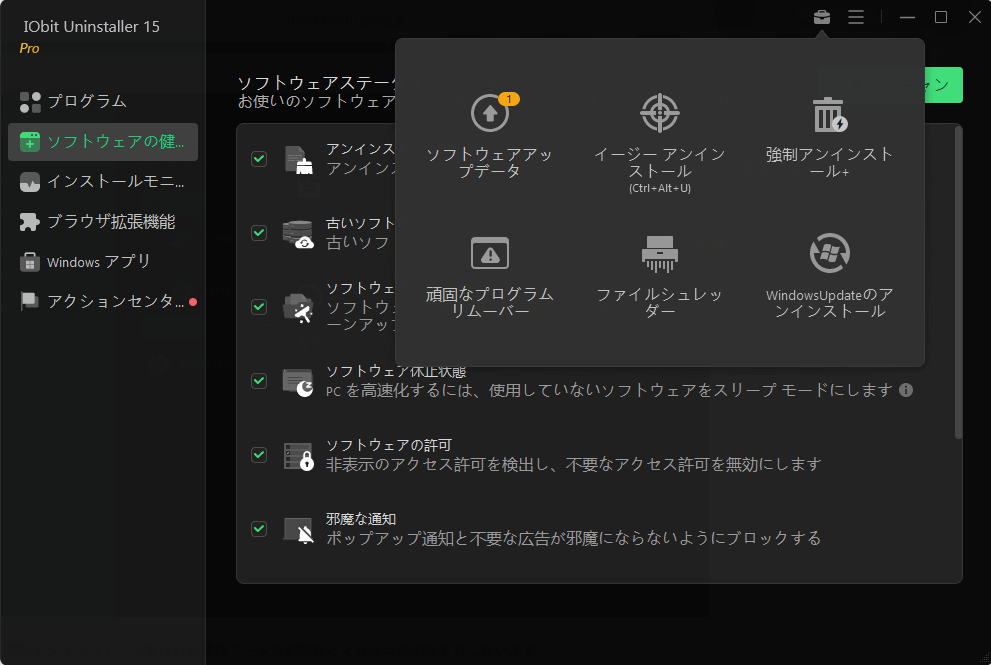The height and width of the screenshot is (665, 991).
Task: Click the Software Health sidebar icon
Action: [x=30, y=142]
